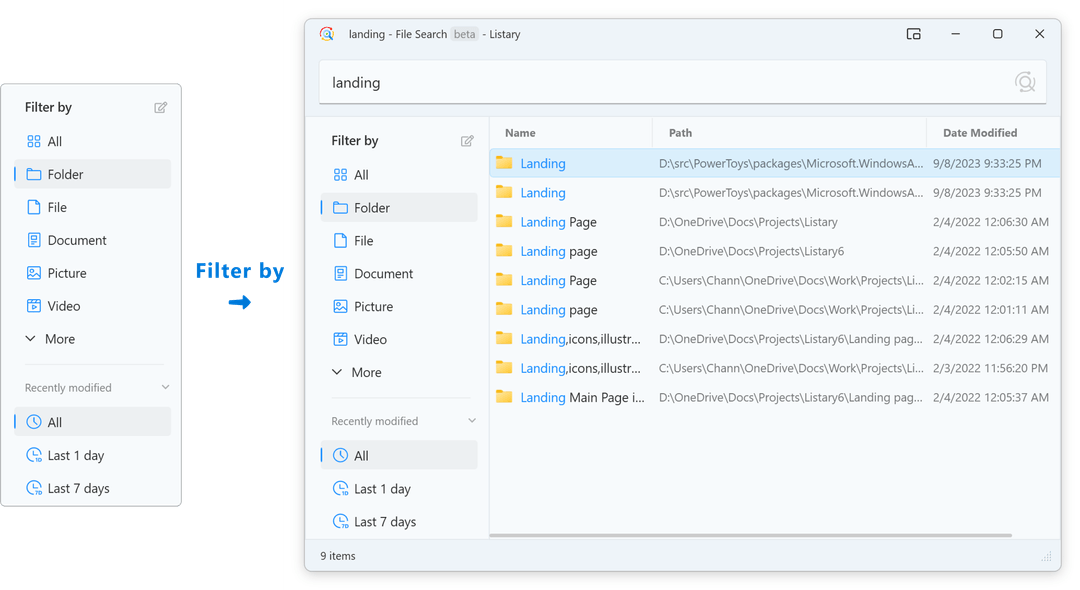Open the filter edit pencil icon
Image resolution: width=1080 pixels, height=590 pixels.
coord(467,141)
